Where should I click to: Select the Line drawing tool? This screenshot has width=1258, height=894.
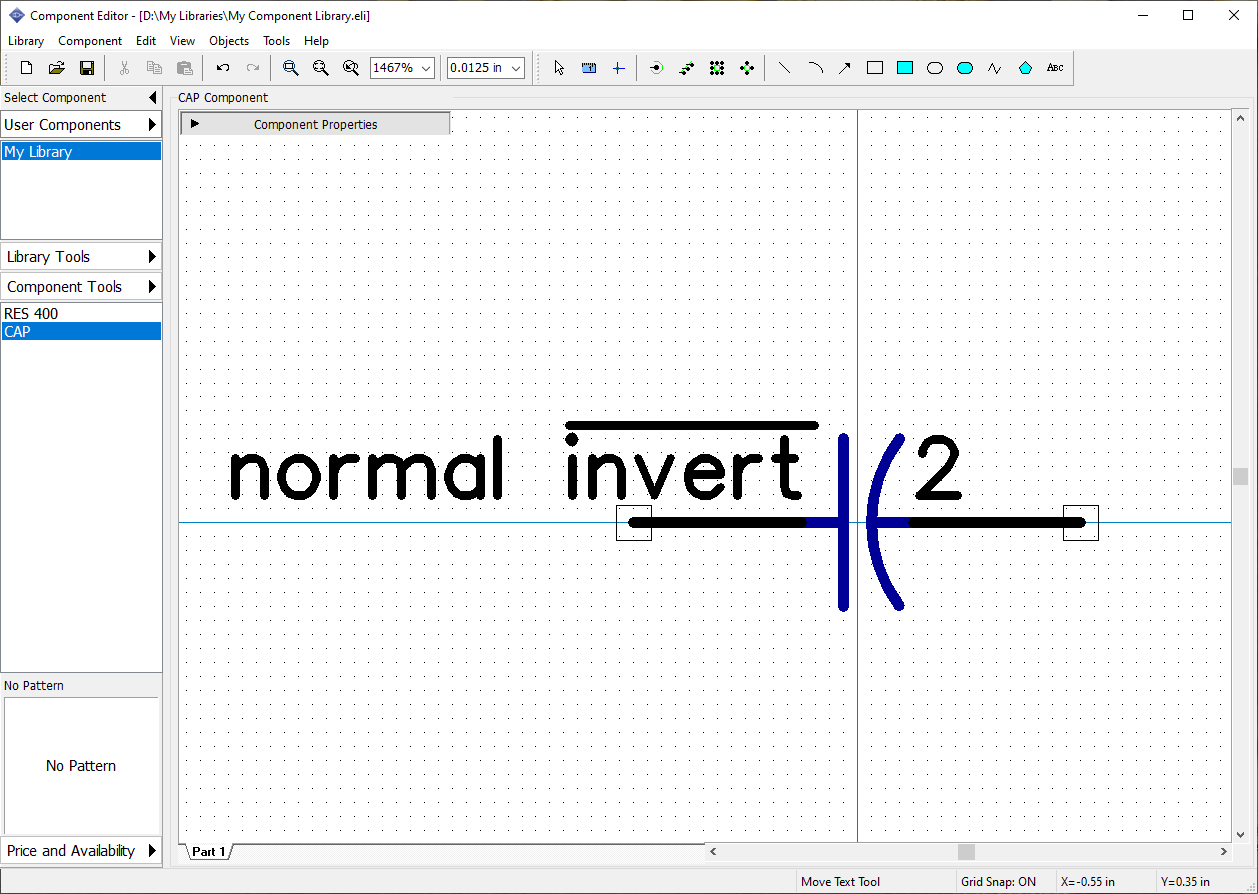tap(785, 68)
